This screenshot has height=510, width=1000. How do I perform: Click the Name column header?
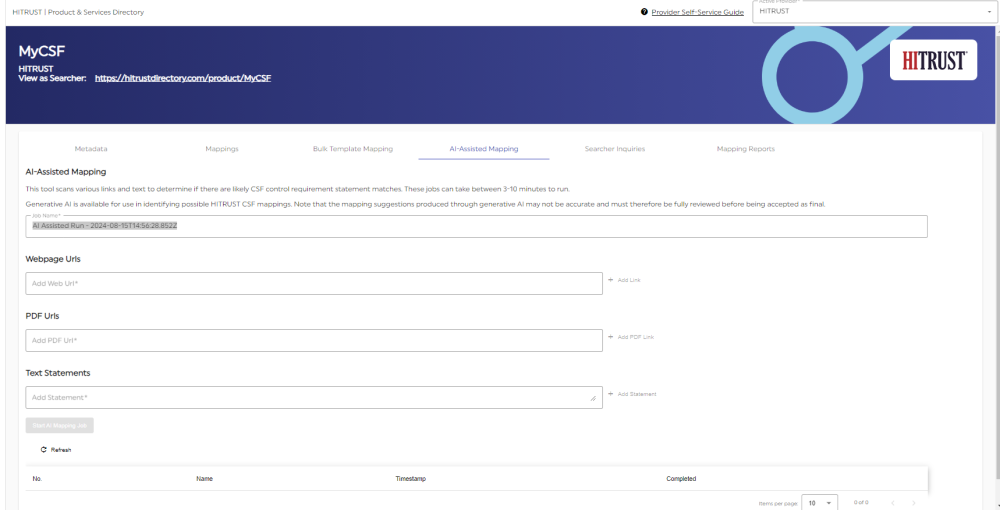pos(205,479)
